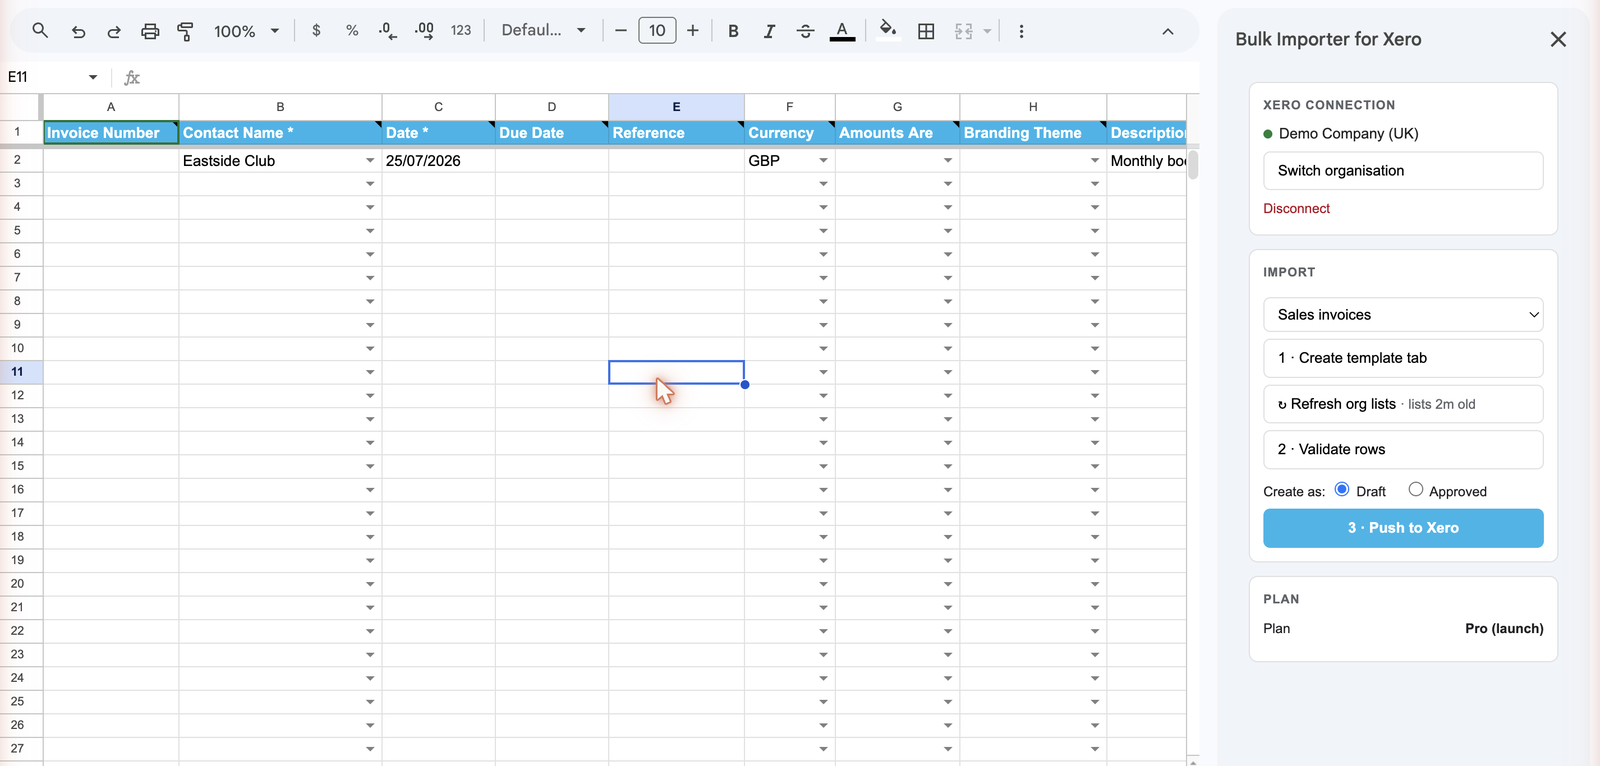Screen dimensions: 1600x766
Task: Open the fill color picker
Action: tap(888, 30)
